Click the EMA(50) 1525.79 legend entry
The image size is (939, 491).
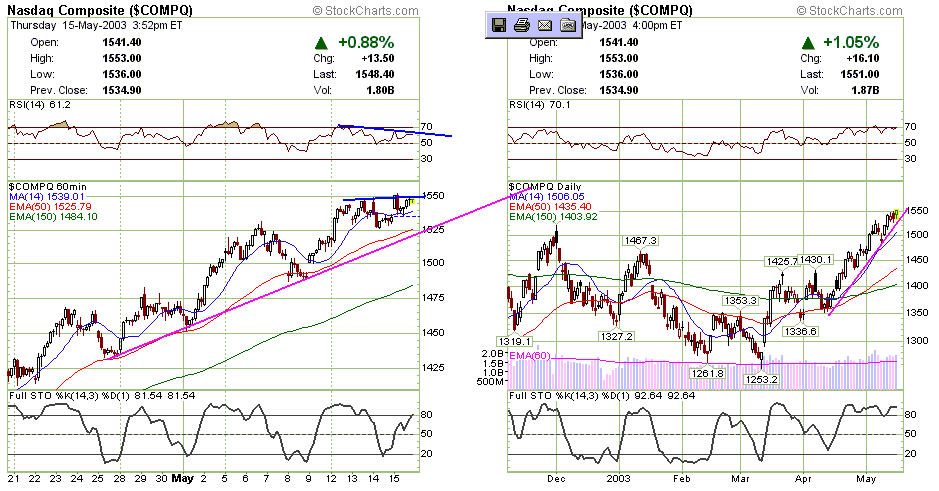[x=50, y=207]
